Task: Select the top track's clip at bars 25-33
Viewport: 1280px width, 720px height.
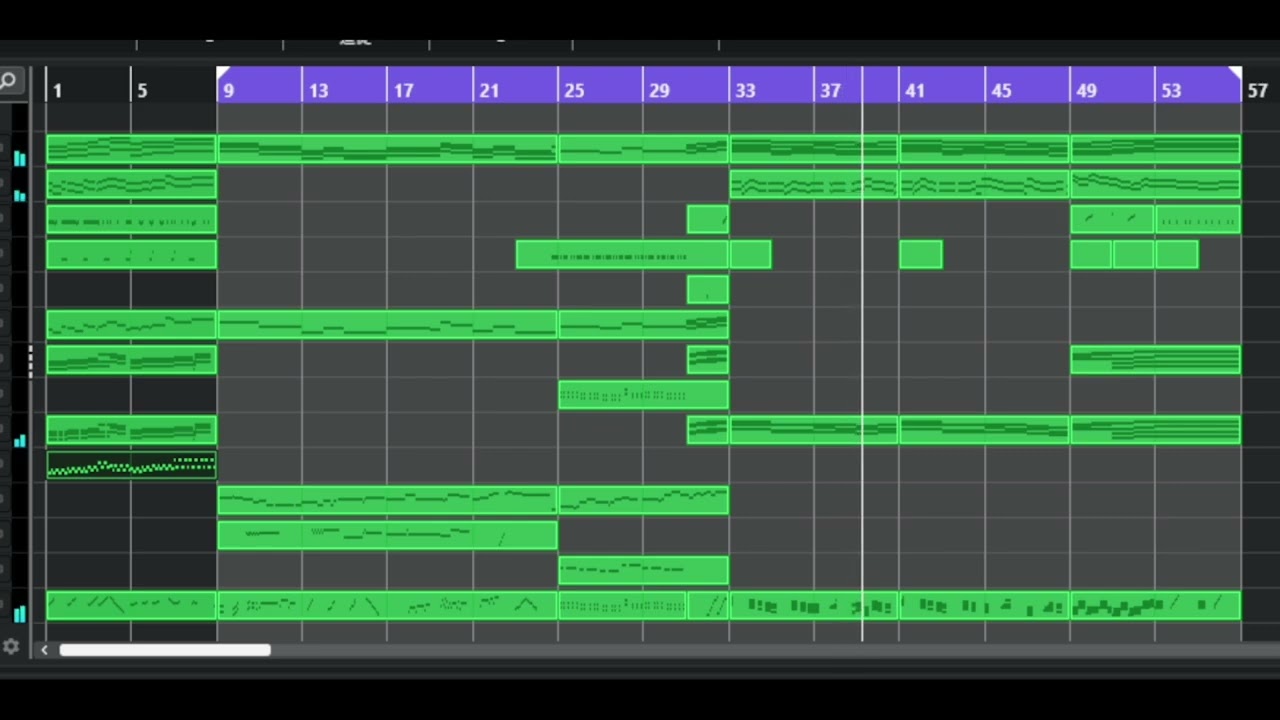Action: point(643,150)
